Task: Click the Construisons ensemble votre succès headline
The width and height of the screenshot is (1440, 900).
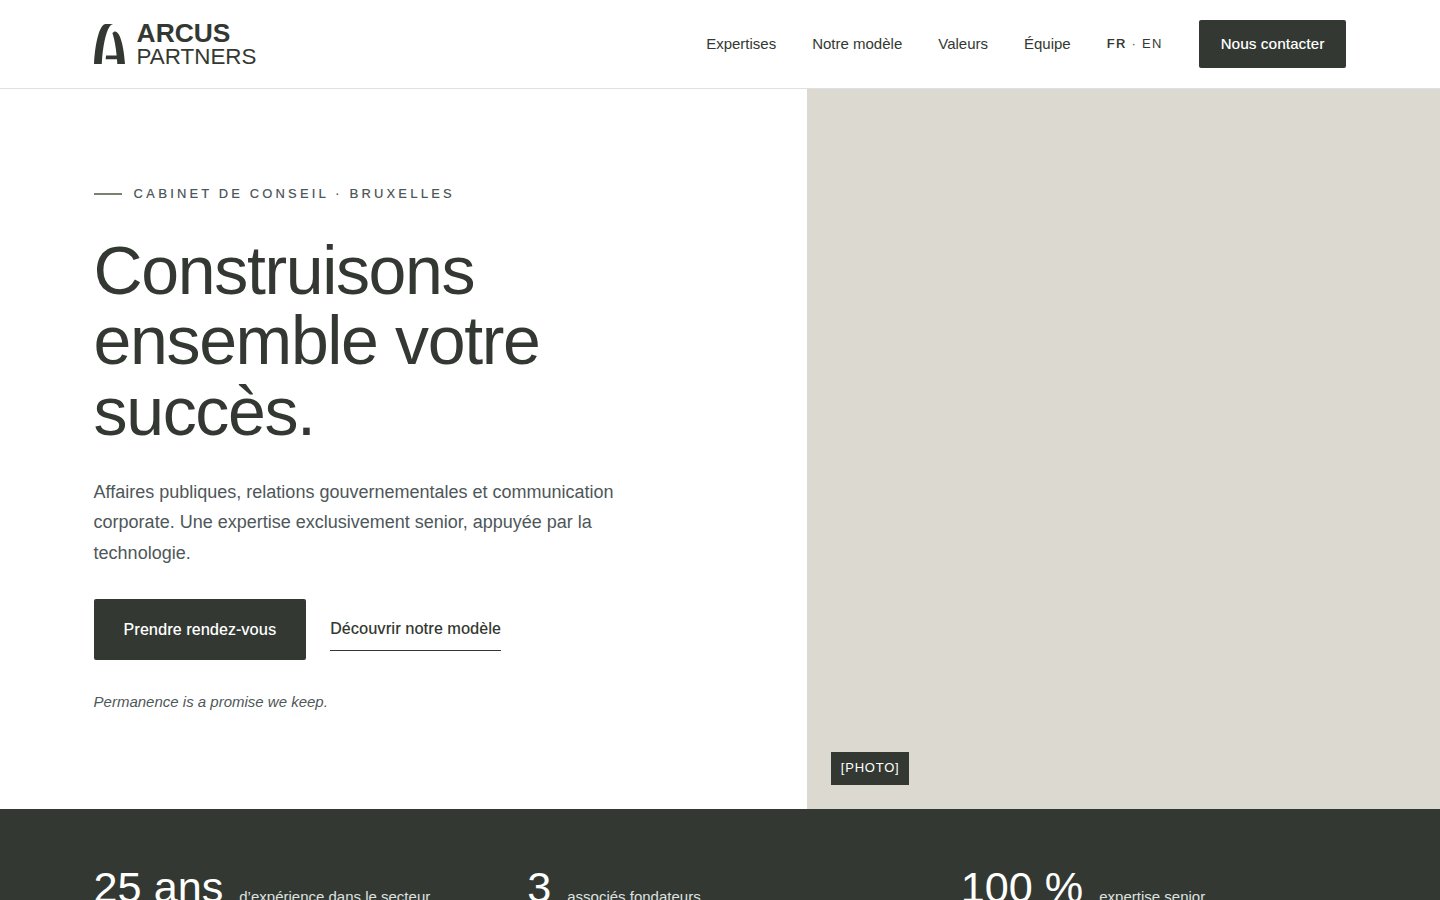Action: point(316,341)
